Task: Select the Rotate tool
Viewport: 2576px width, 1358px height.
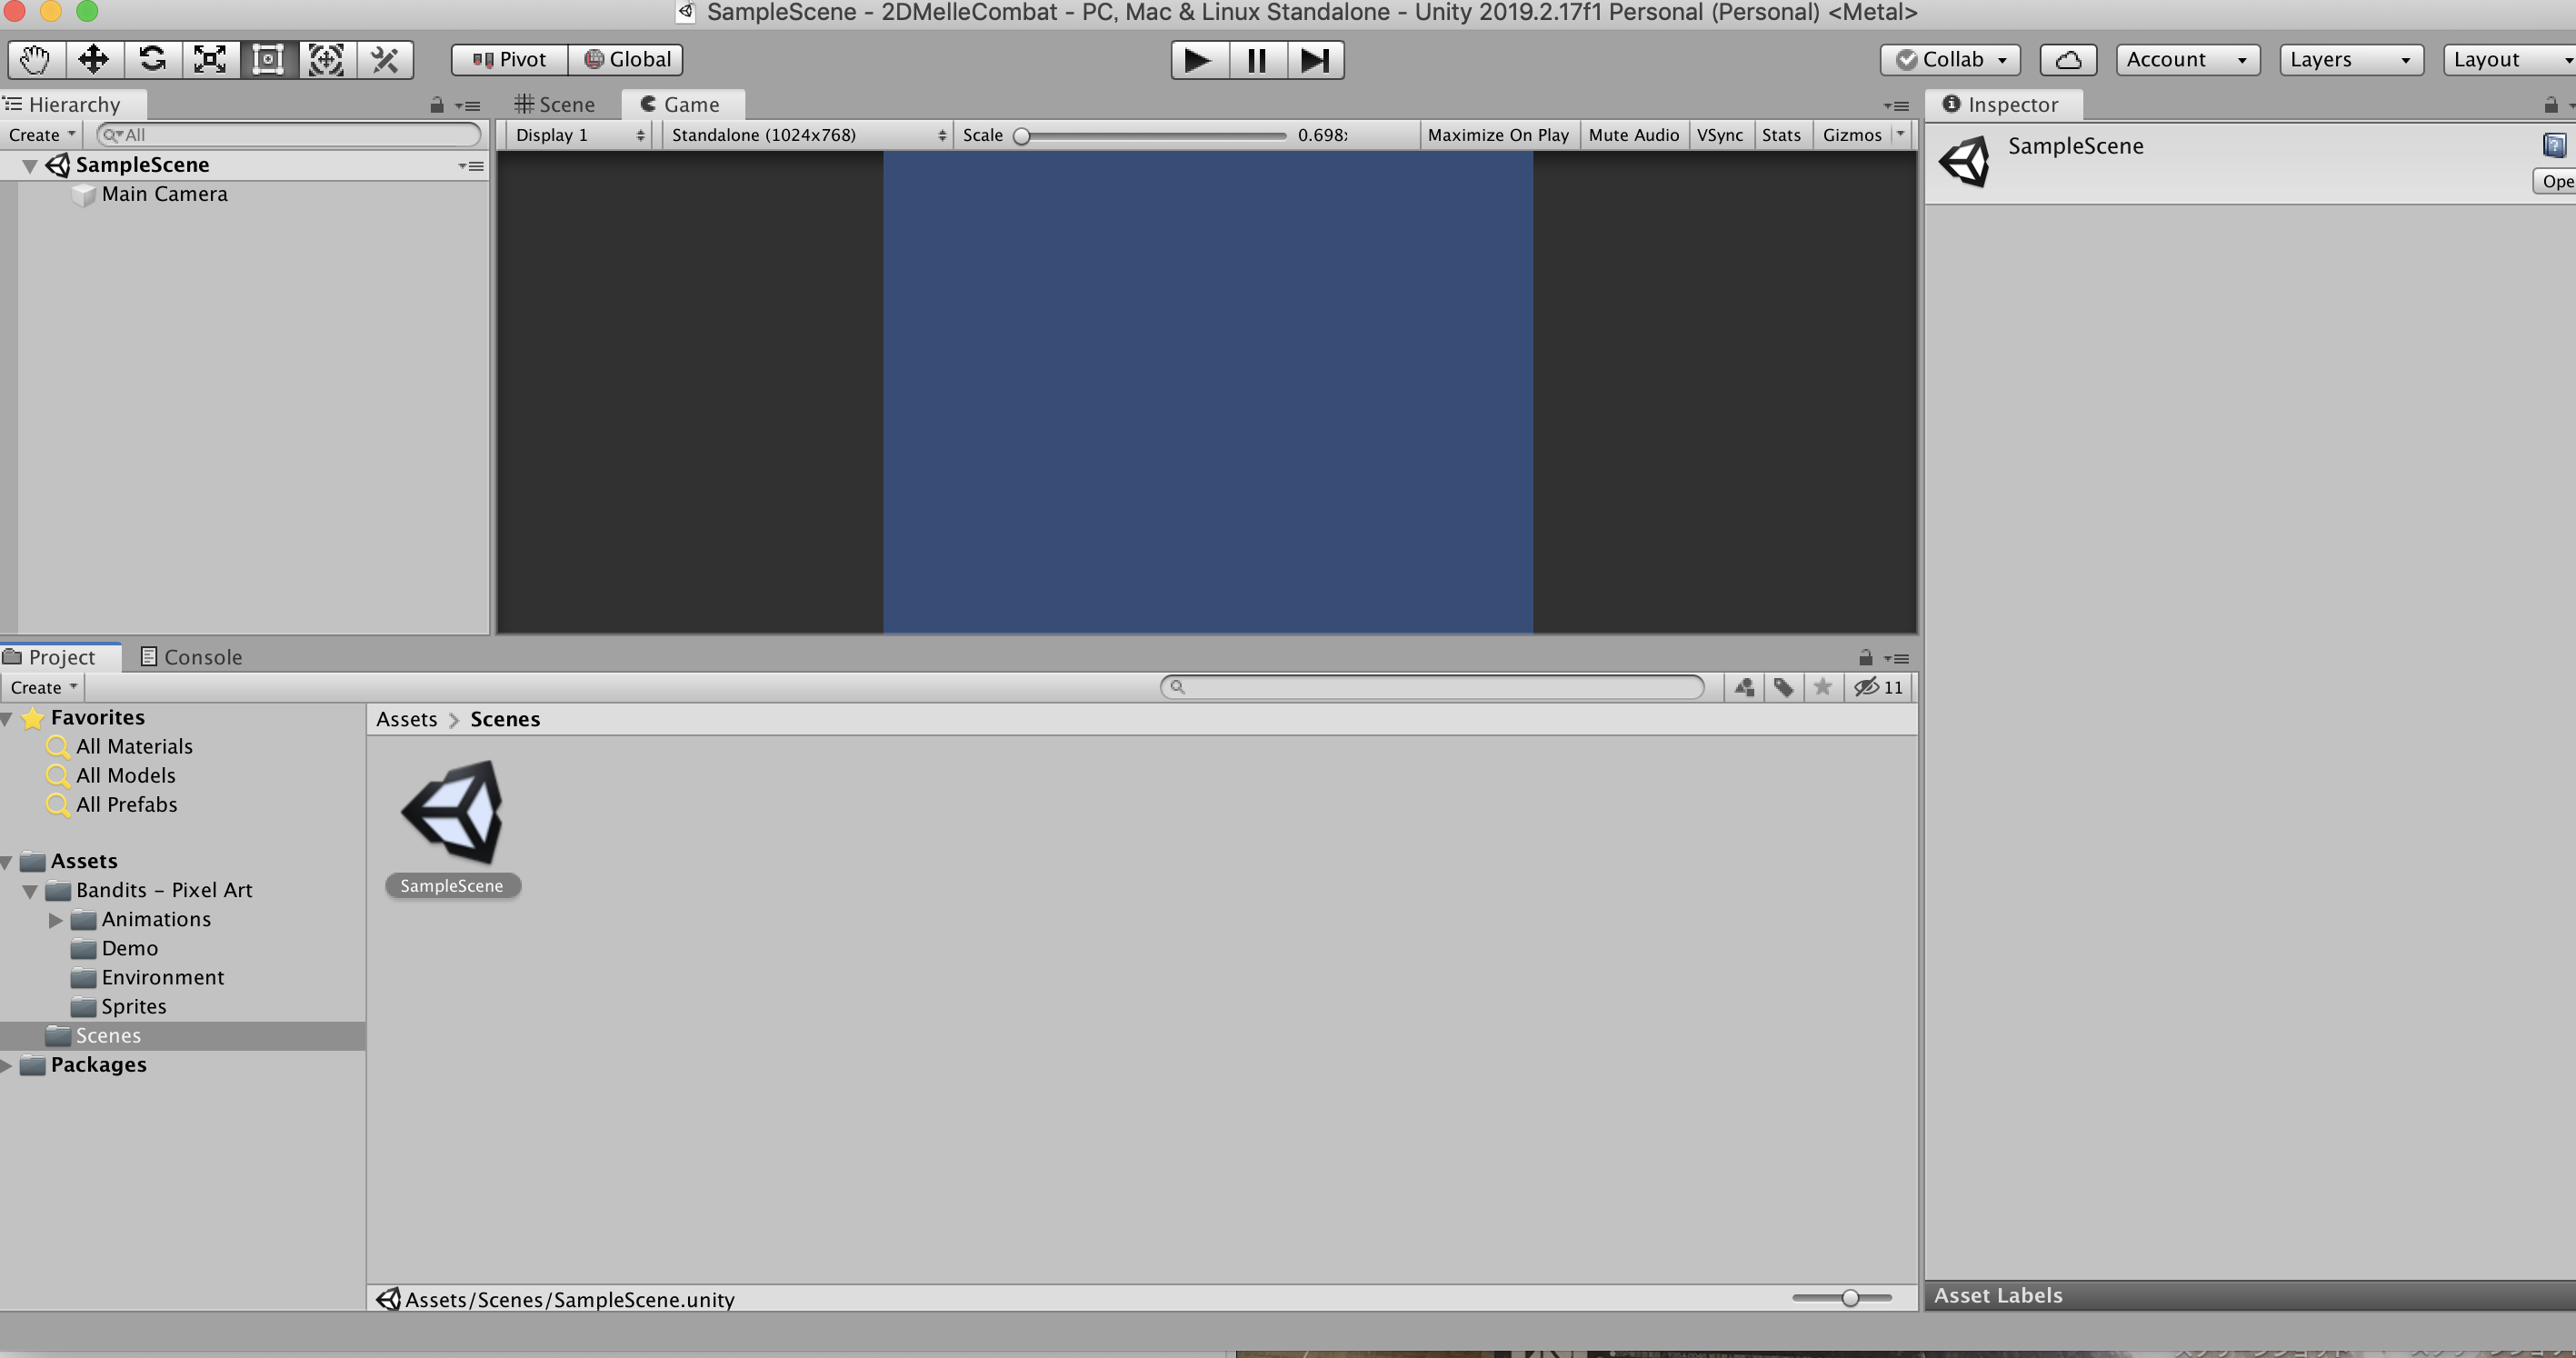Action: [x=152, y=59]
